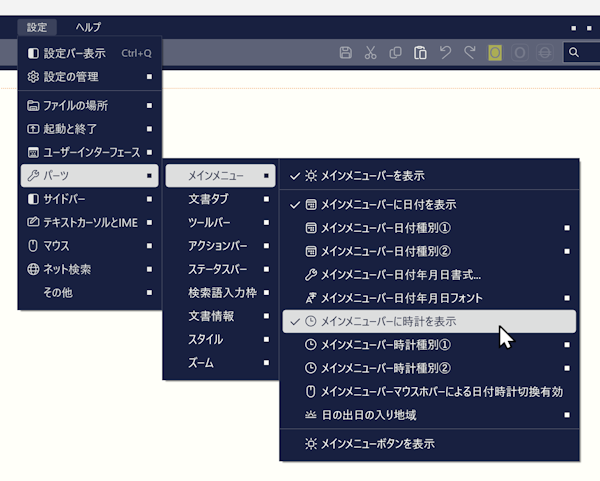600x481 pixels.
Task: Click the gear icon beside 設定の管理
Action: 33,76
